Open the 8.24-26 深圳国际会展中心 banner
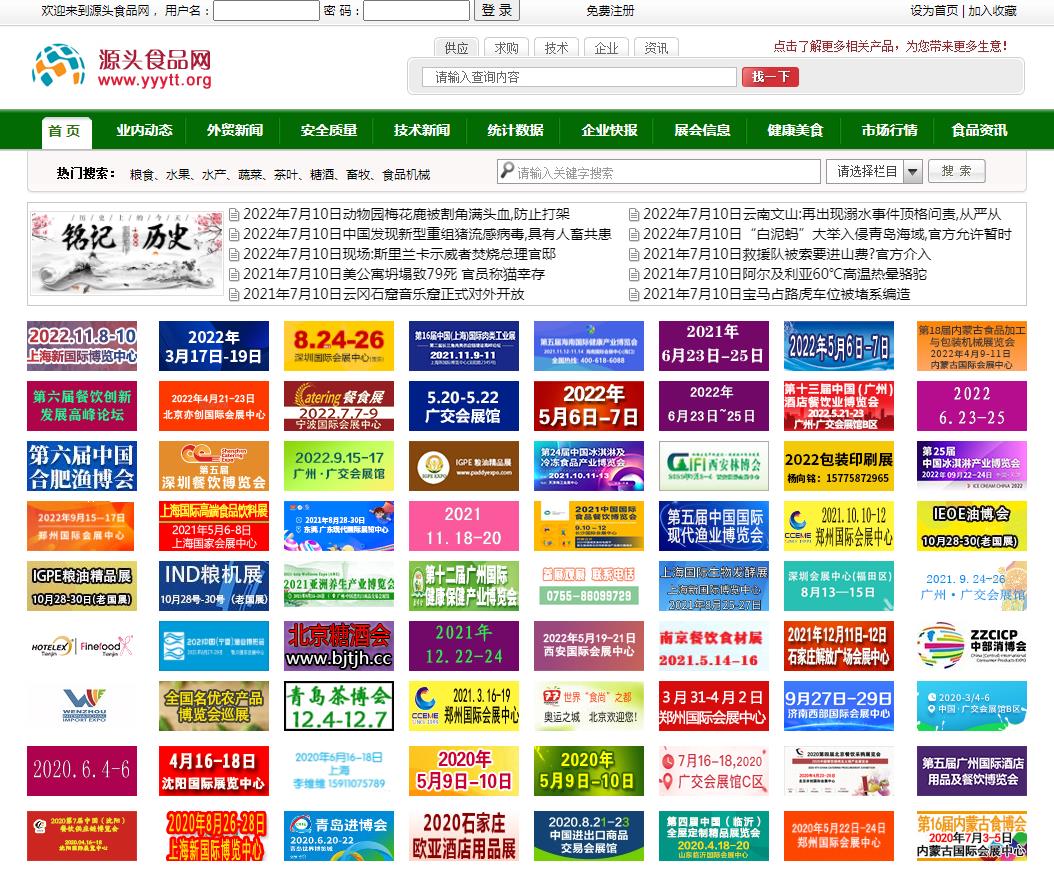The width and height of the screenshot is (1054, 871). pyautogui.click(x=339, y=346)
